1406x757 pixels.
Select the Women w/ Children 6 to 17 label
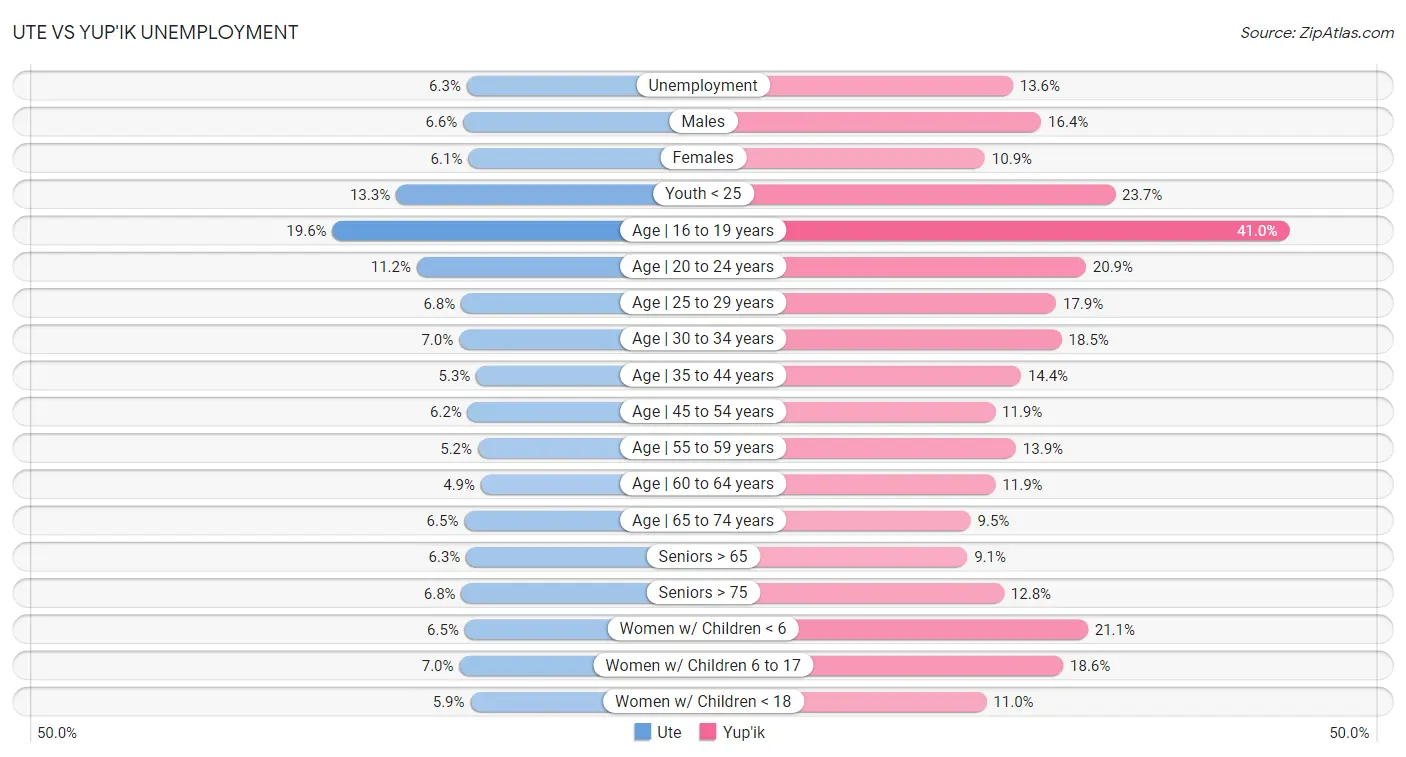point(703,666)
